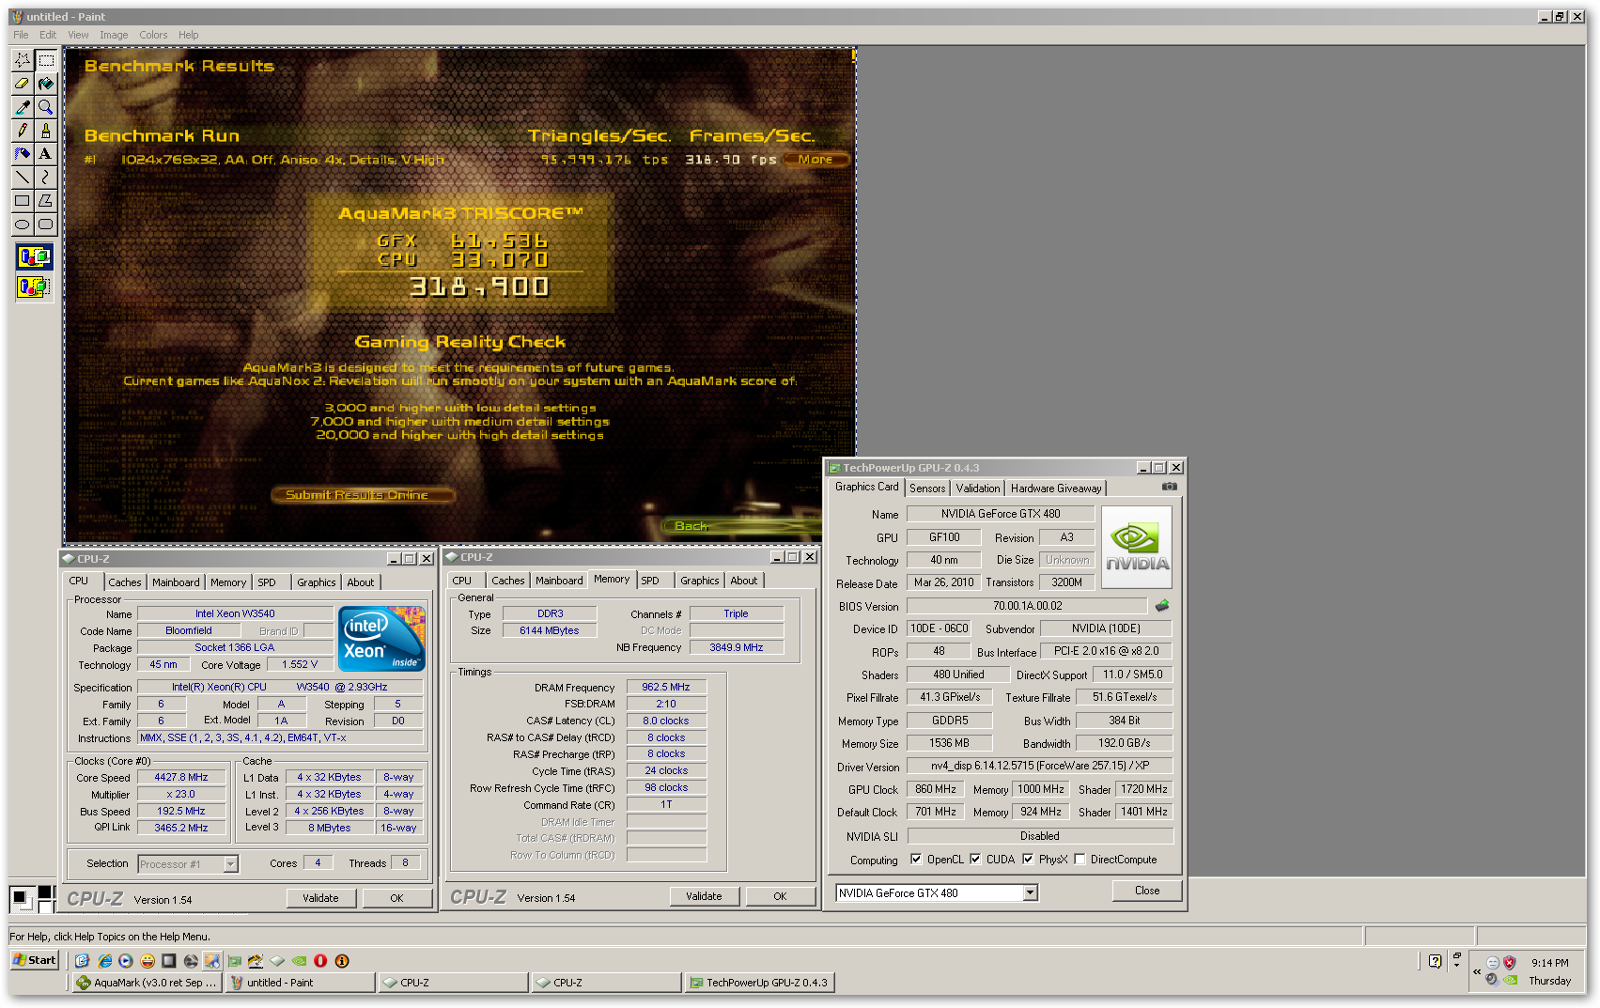
Task: Choose the Pencil tool in Paint
Action: click(x=22, y=130)
